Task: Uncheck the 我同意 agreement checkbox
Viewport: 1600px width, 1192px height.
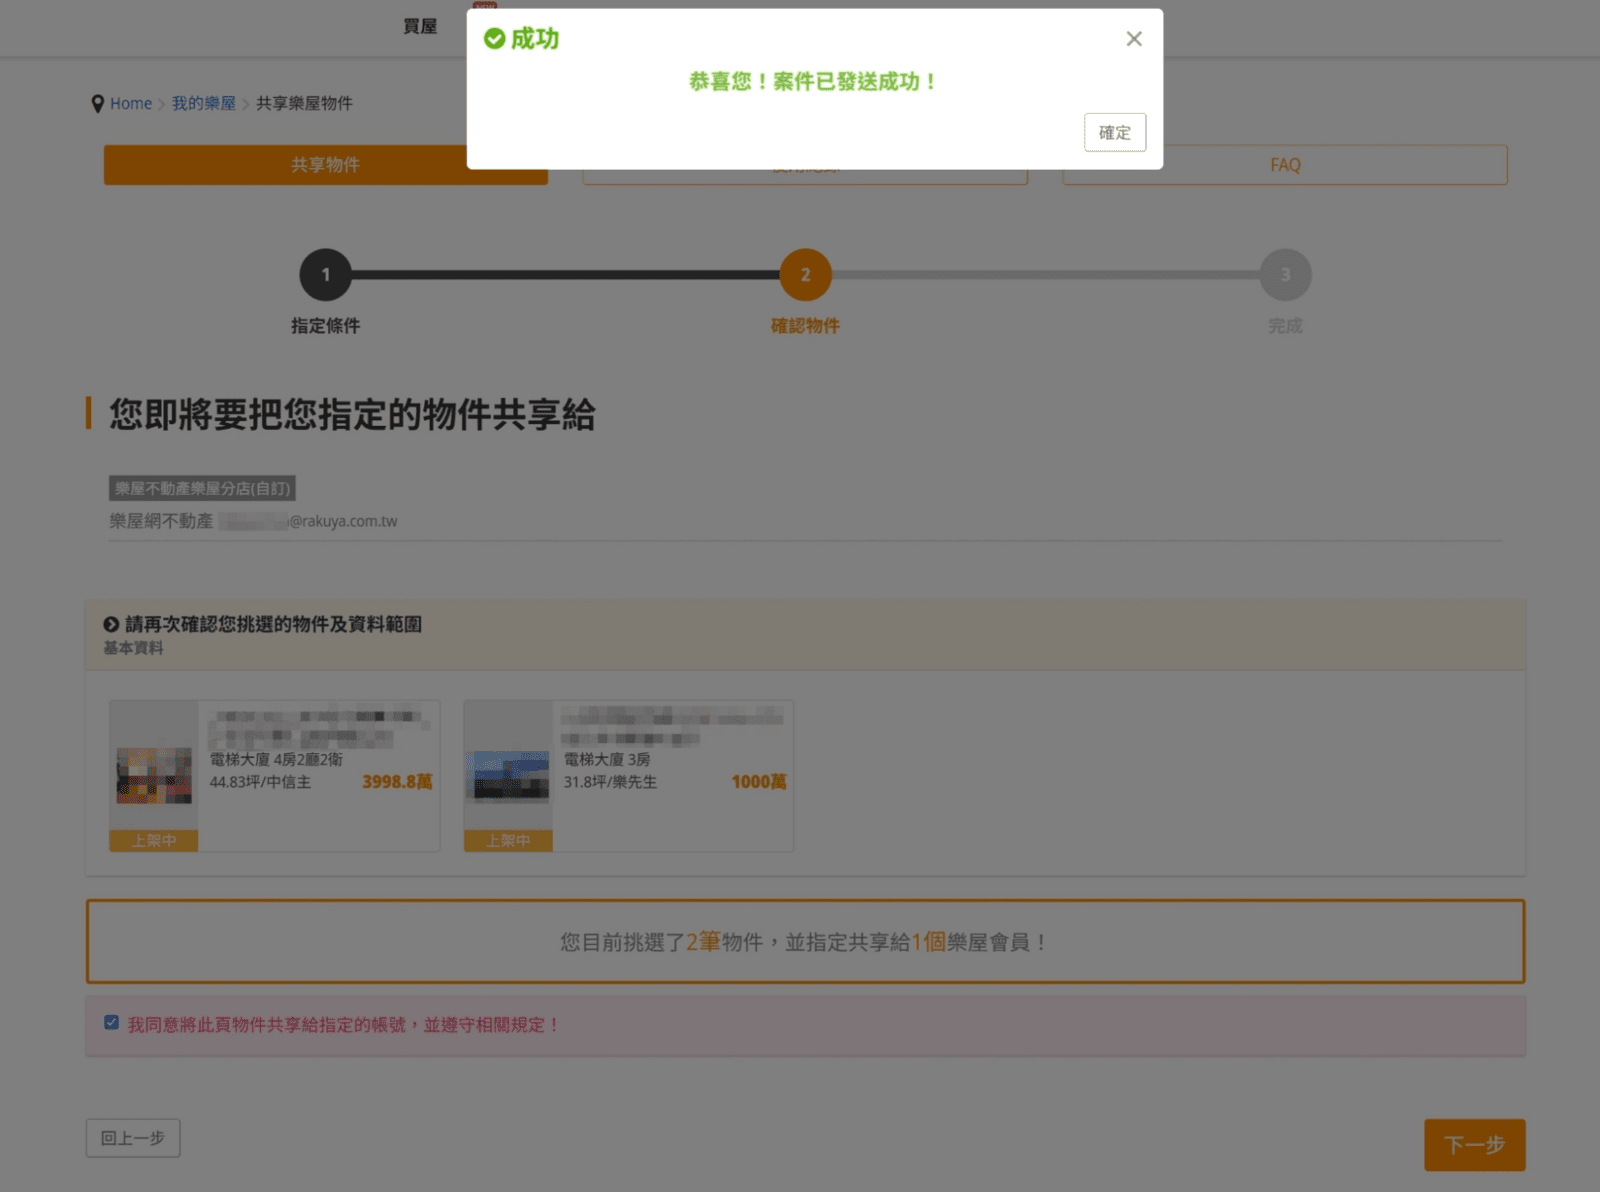Action: coord(111,1023)
